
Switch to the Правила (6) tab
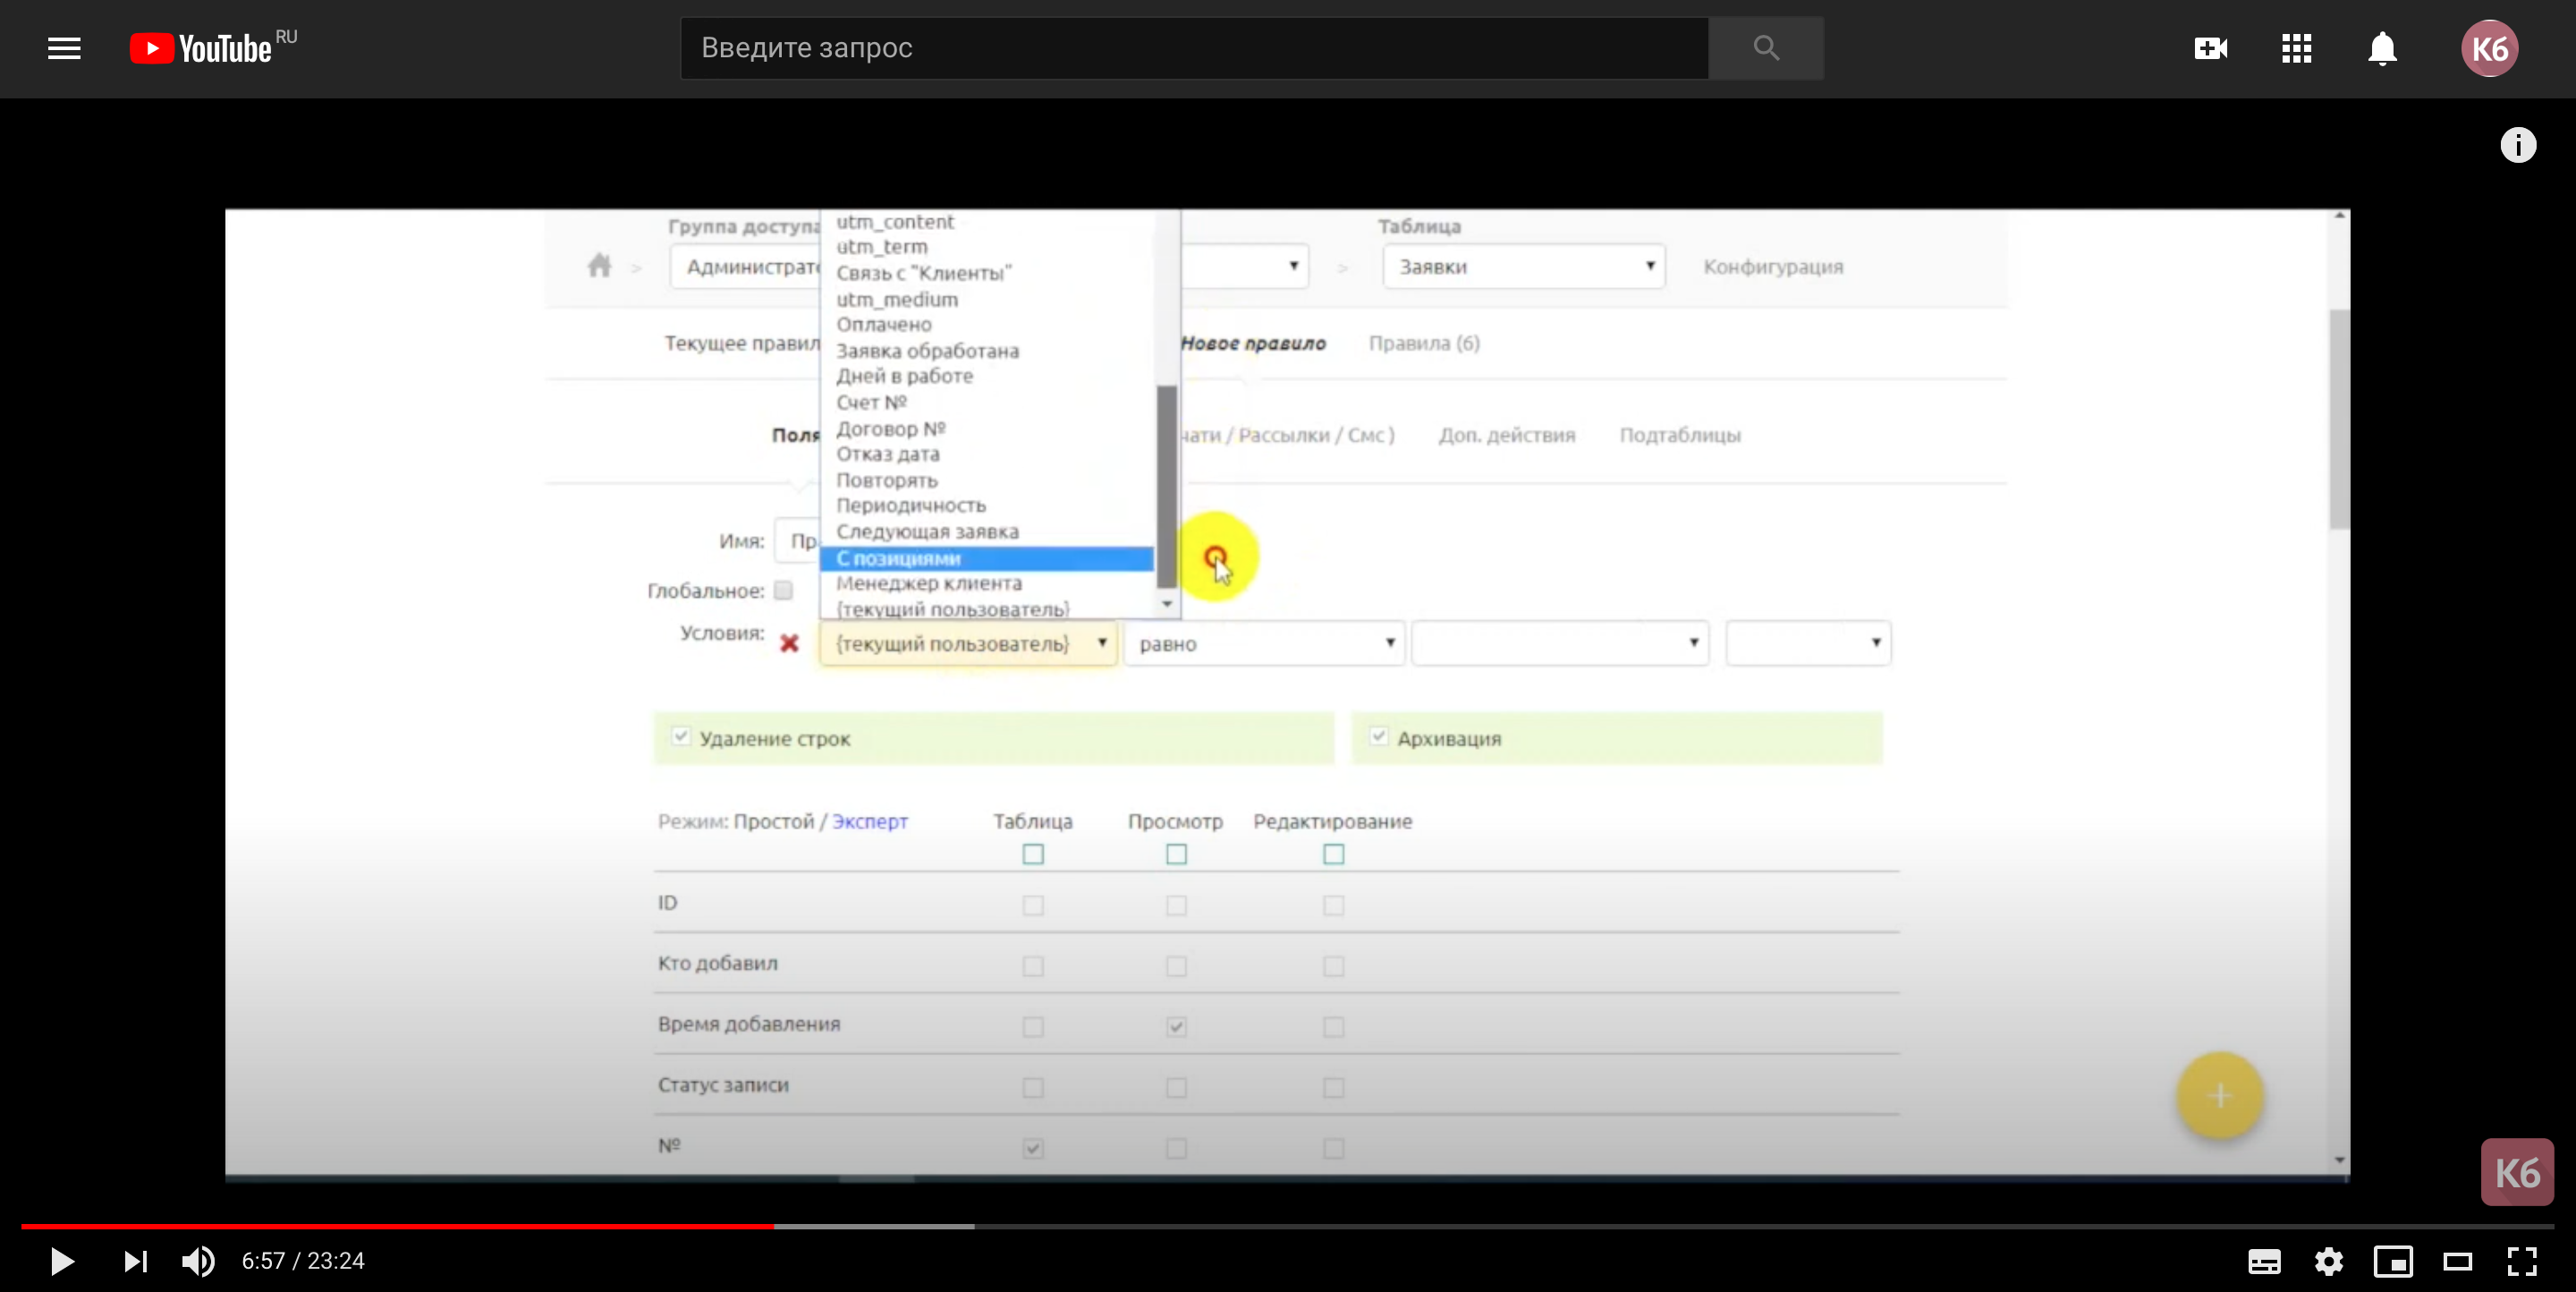click(1424, 343)
